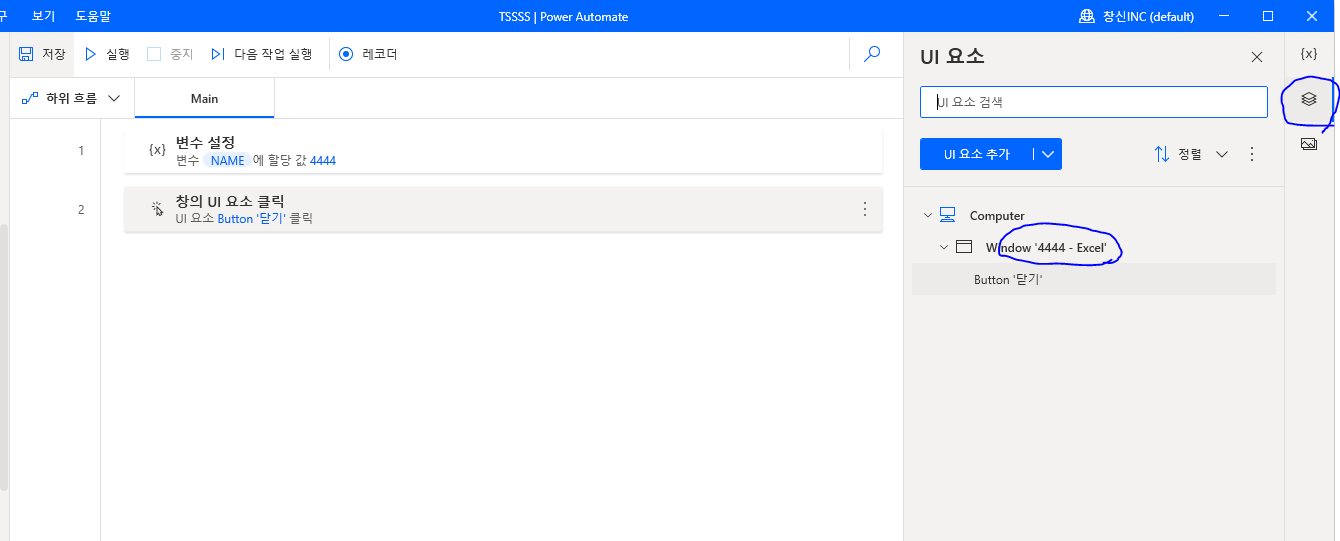Click line number 1 in the flow

click(x=81, y=150)
